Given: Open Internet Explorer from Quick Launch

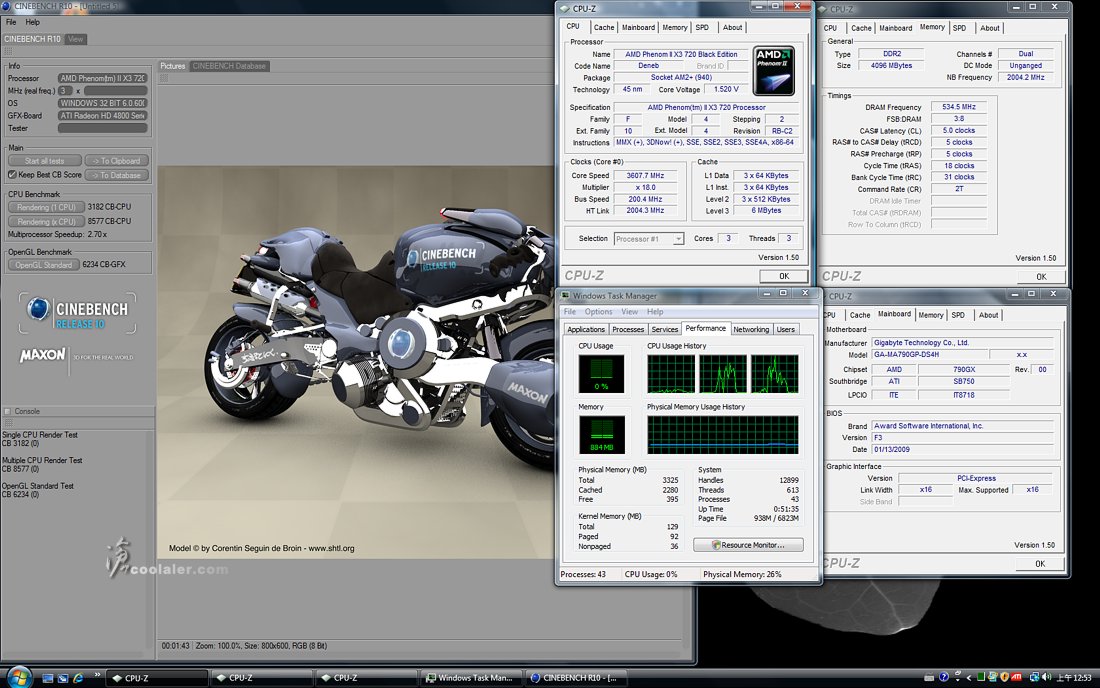Looking at the screenshot, I should pos(78,678).
